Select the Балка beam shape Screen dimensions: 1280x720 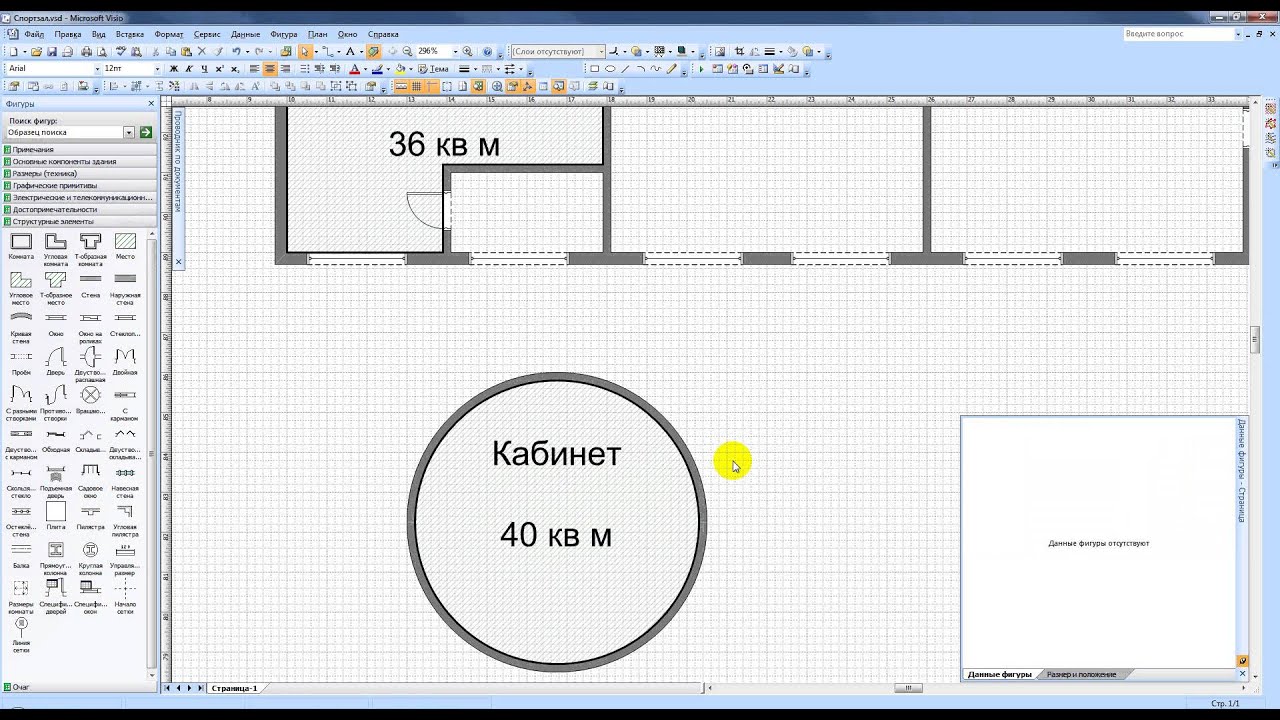pyautogui.click(x=21, y=556)
